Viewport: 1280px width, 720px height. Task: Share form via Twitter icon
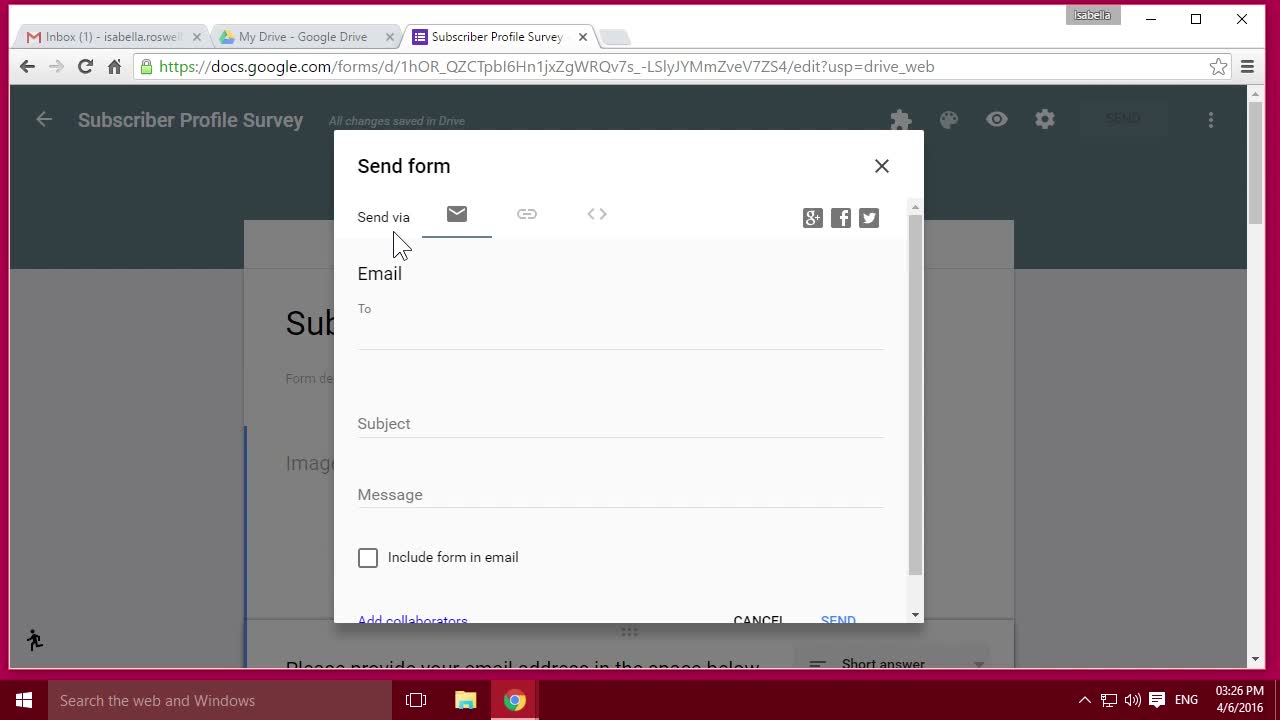[x=869, y=218]
